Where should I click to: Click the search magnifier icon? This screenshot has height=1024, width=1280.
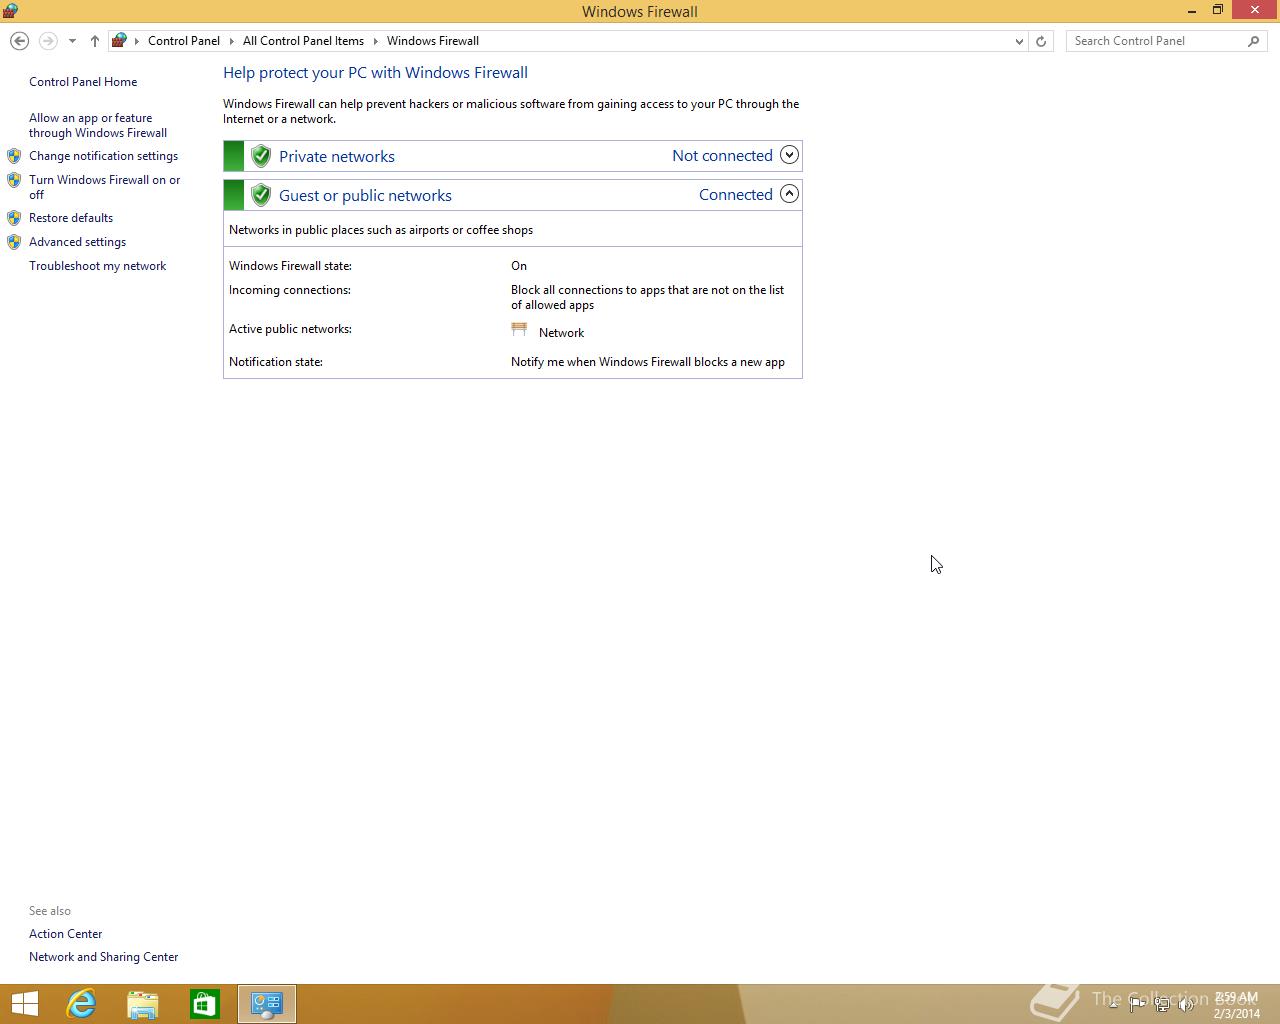[1254, 41]
